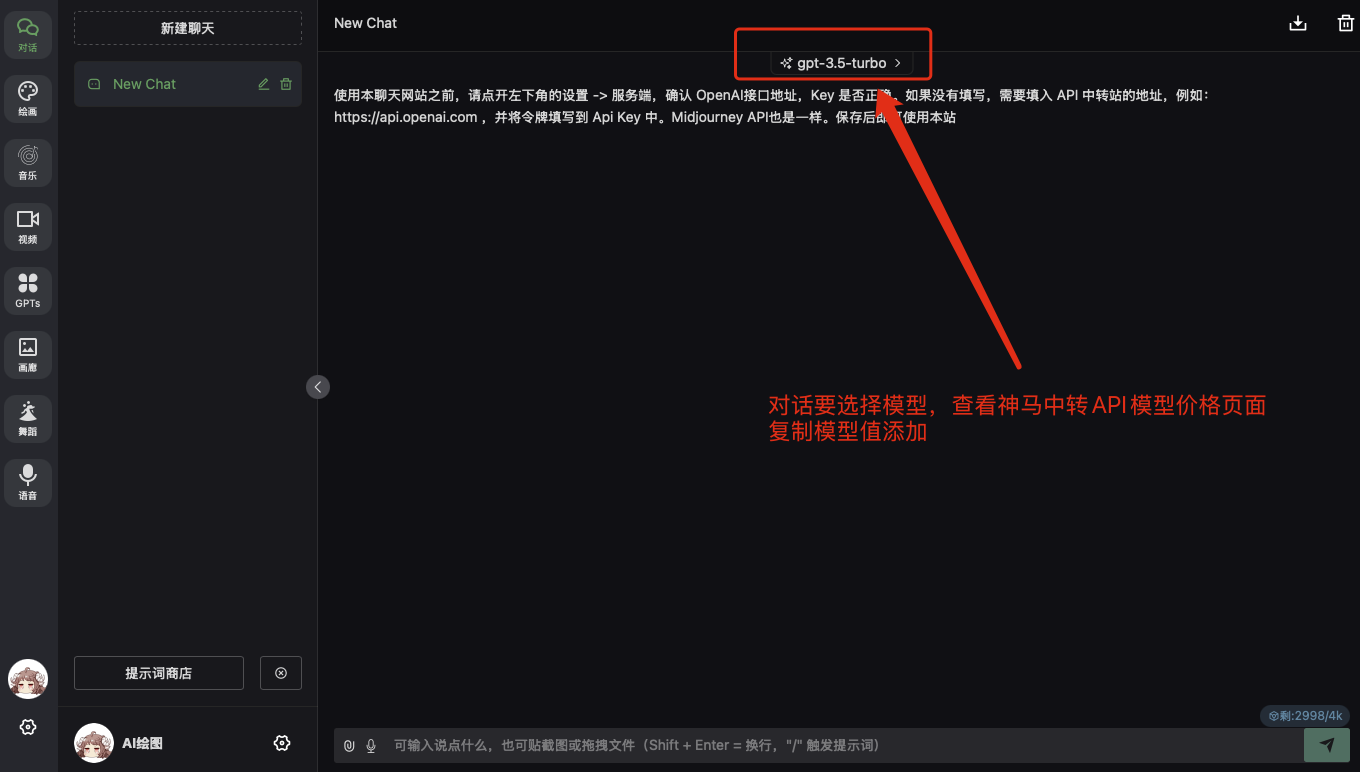The height and width of the screenshot is (772, 1360).
Task: Click the 剩:2998/4k token counter
Action: [x=1305, y=716]
